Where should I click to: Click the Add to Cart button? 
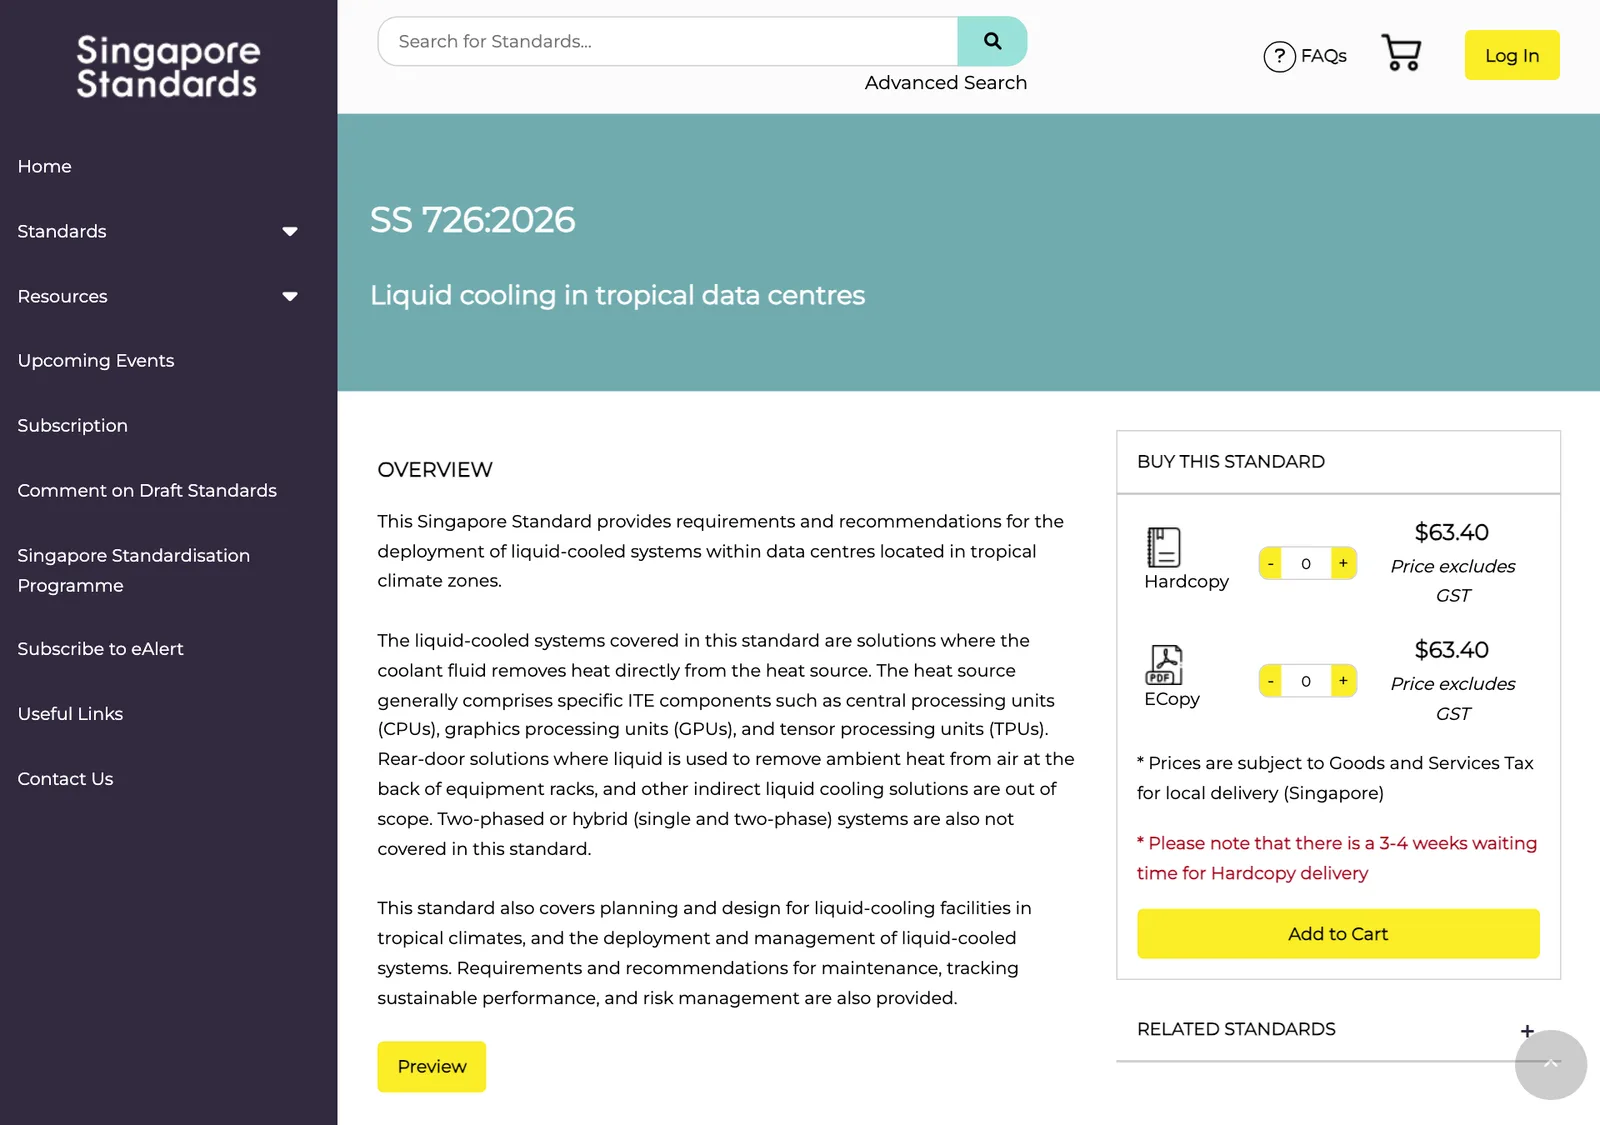click(1338, 934)
